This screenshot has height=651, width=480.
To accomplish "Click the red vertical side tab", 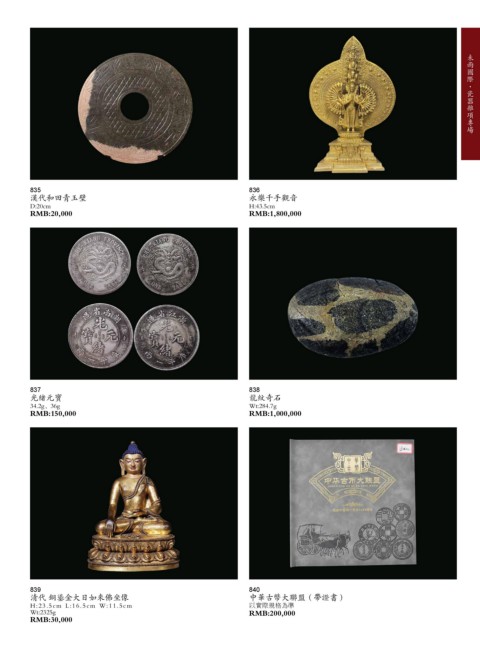I will tap(470, 94).
